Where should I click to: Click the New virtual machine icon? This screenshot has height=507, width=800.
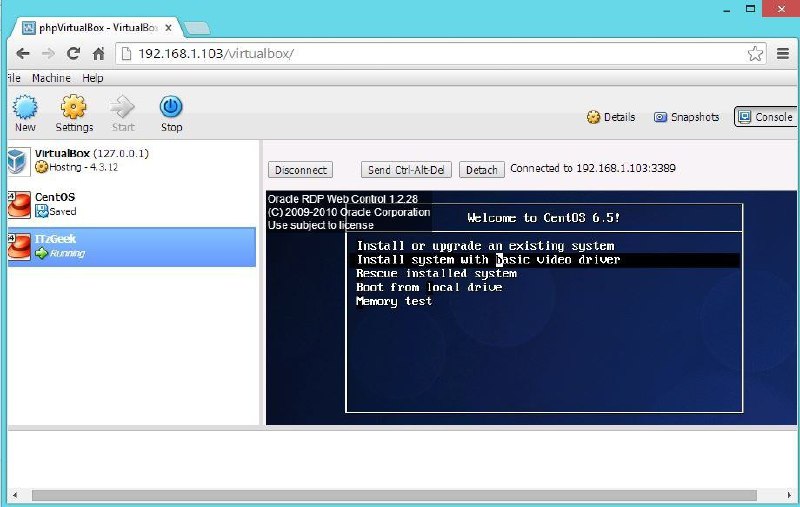[25, 107]
